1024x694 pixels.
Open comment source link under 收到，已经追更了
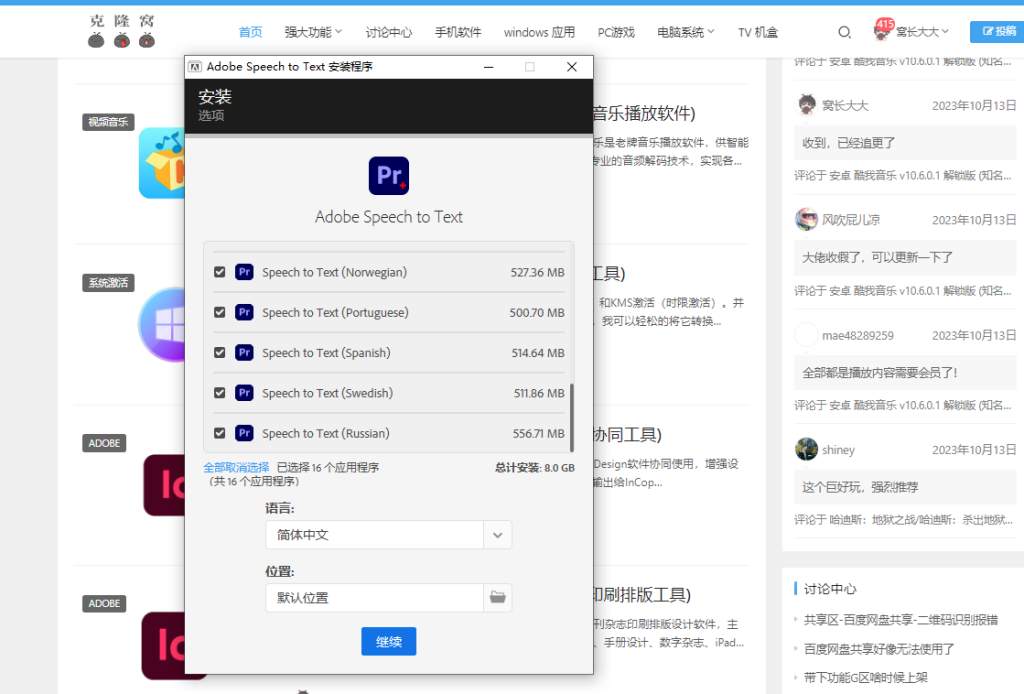point(903,176)
